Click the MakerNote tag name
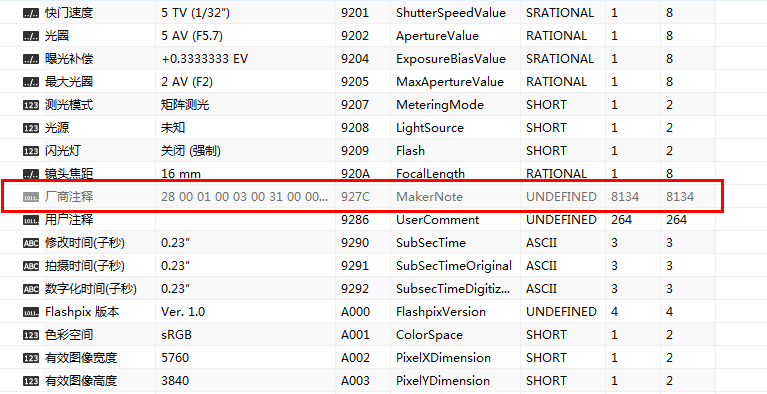Screen dimensions: 767x394 [429, 197]
